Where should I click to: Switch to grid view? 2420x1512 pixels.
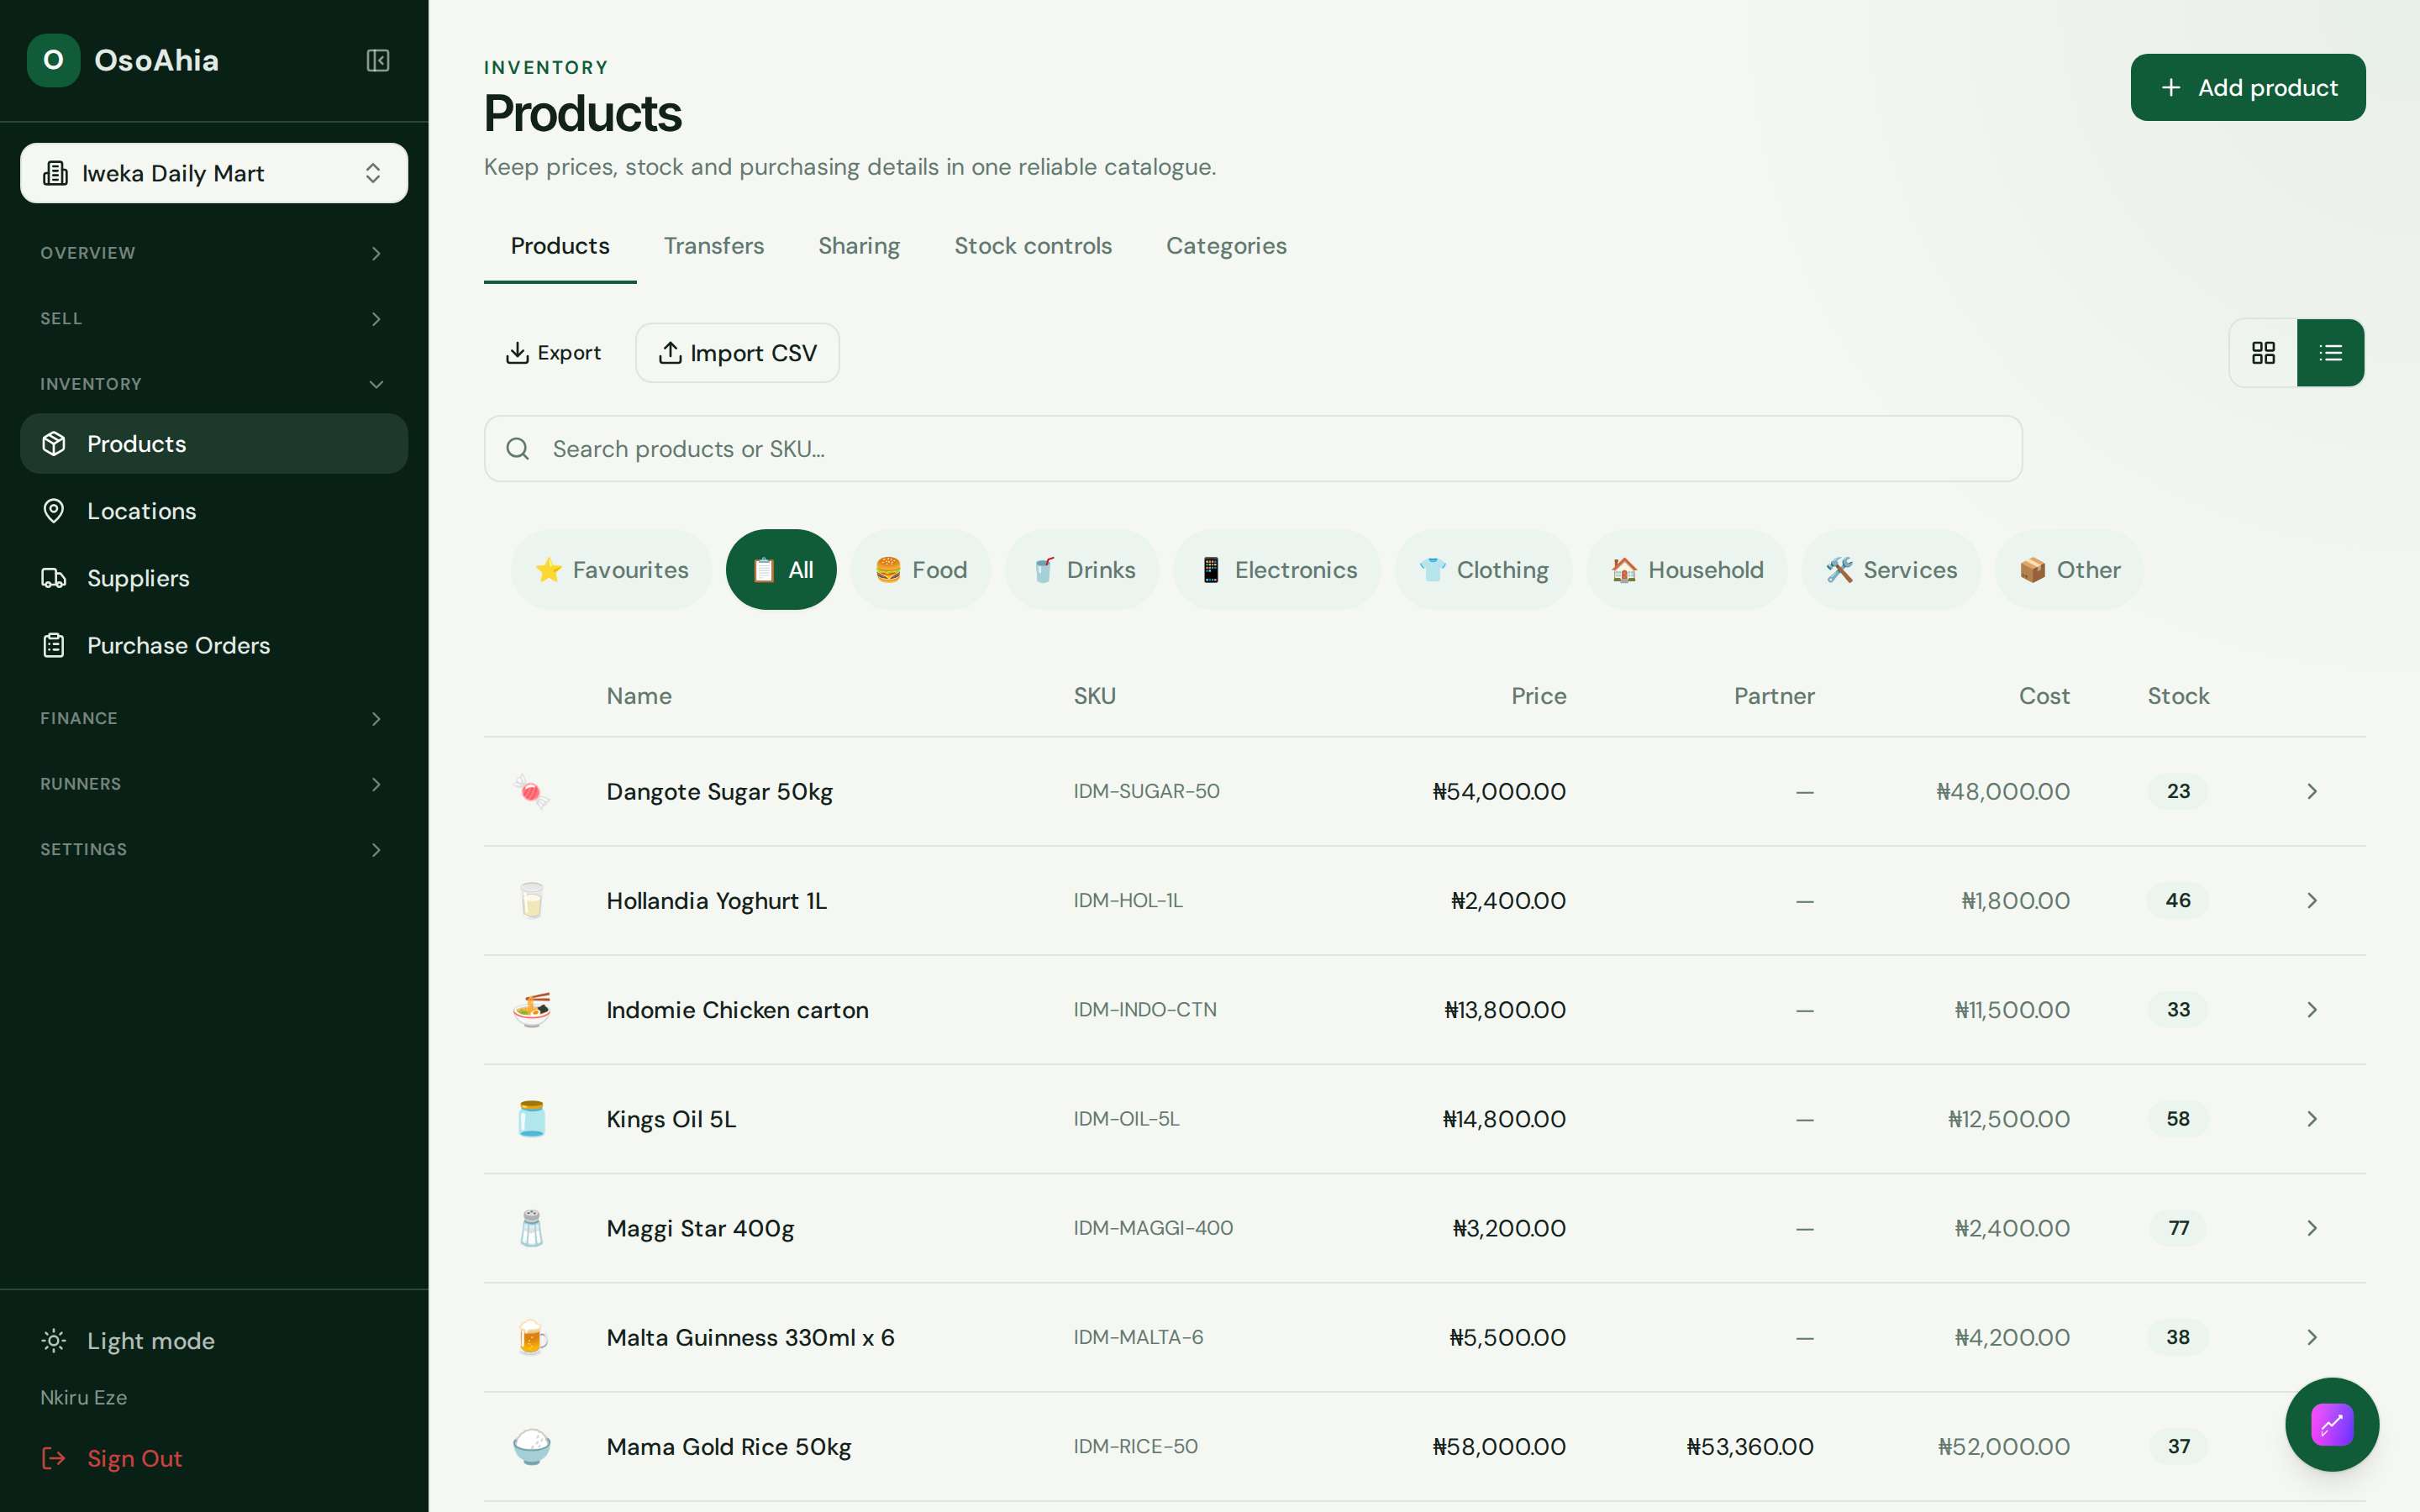(x=2263, y=353)
